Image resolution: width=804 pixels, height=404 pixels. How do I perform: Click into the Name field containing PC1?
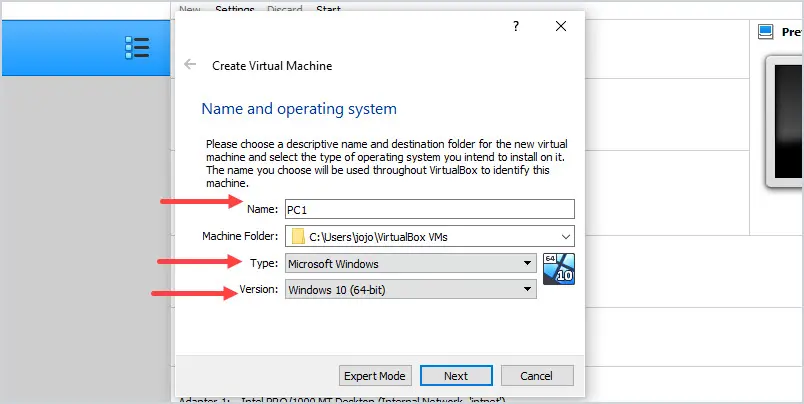point(430,209)
